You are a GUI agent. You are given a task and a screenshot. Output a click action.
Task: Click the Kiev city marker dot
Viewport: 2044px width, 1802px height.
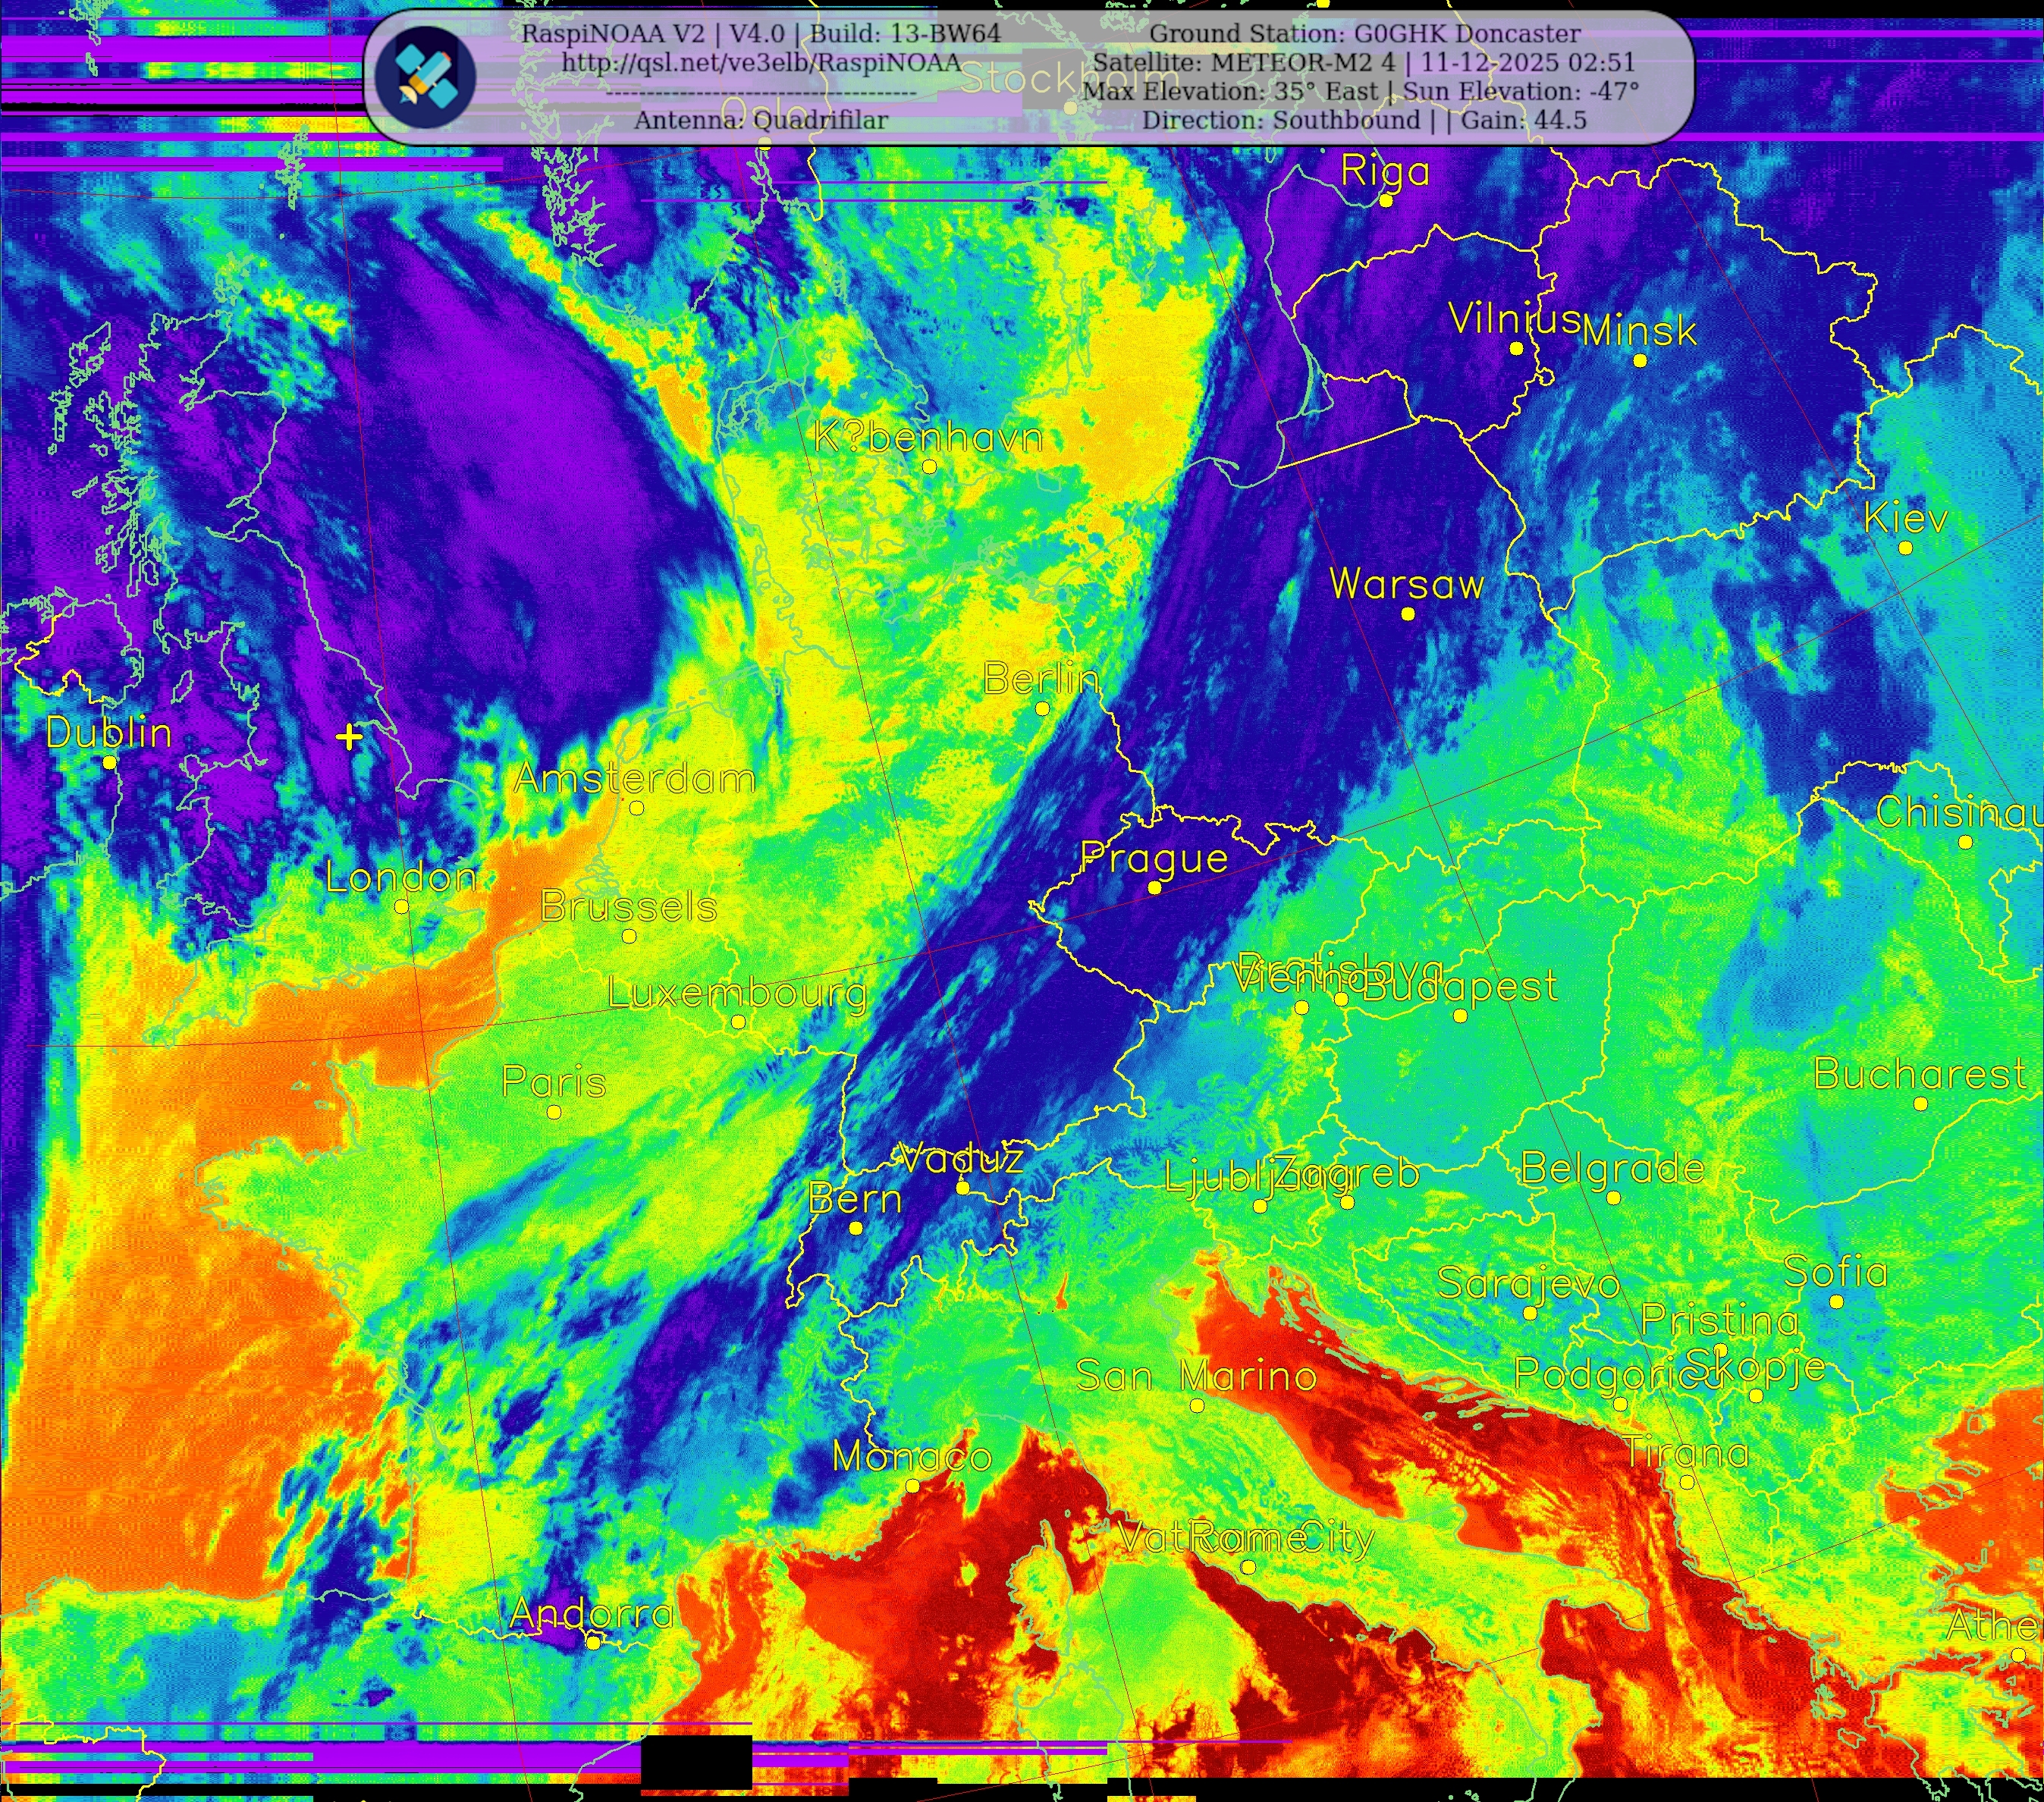coord(1905,548)
